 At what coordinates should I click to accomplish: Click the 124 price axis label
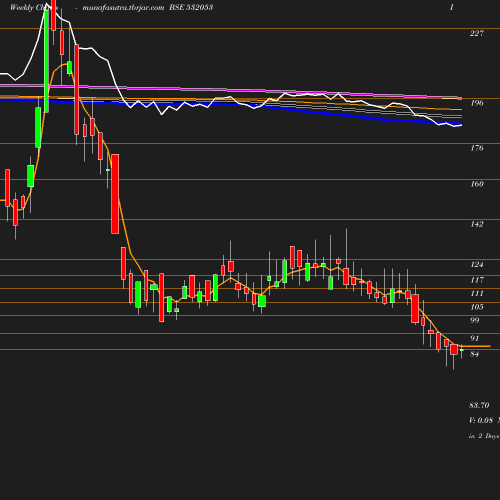pos(477,265)
